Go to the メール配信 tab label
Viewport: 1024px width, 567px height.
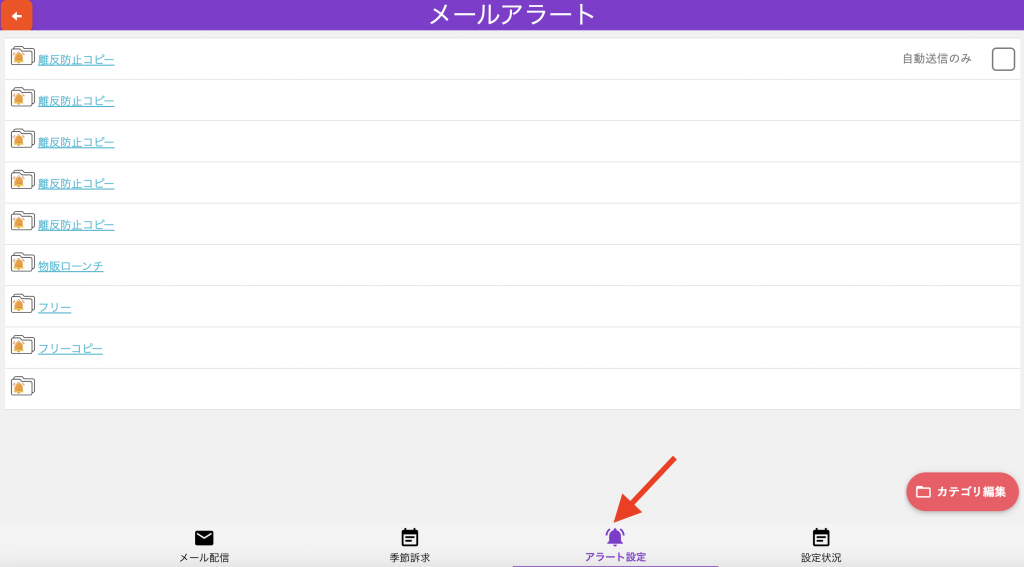(x=204, y=557)
